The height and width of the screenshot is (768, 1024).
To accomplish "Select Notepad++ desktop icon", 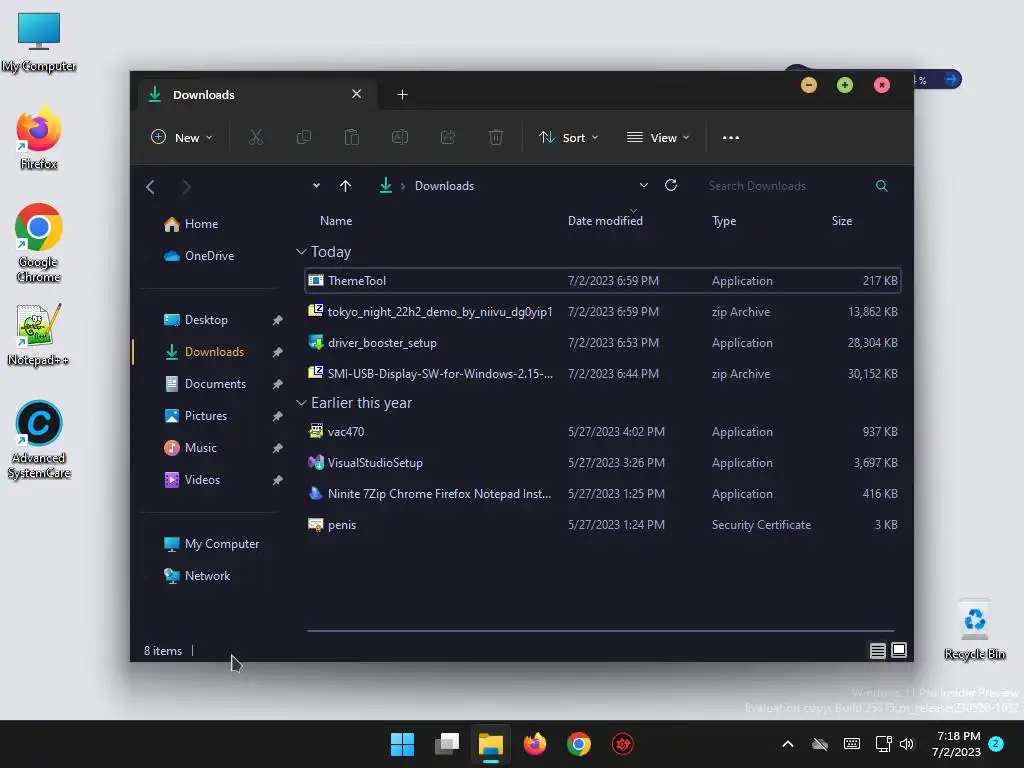I will pos(39,335).
